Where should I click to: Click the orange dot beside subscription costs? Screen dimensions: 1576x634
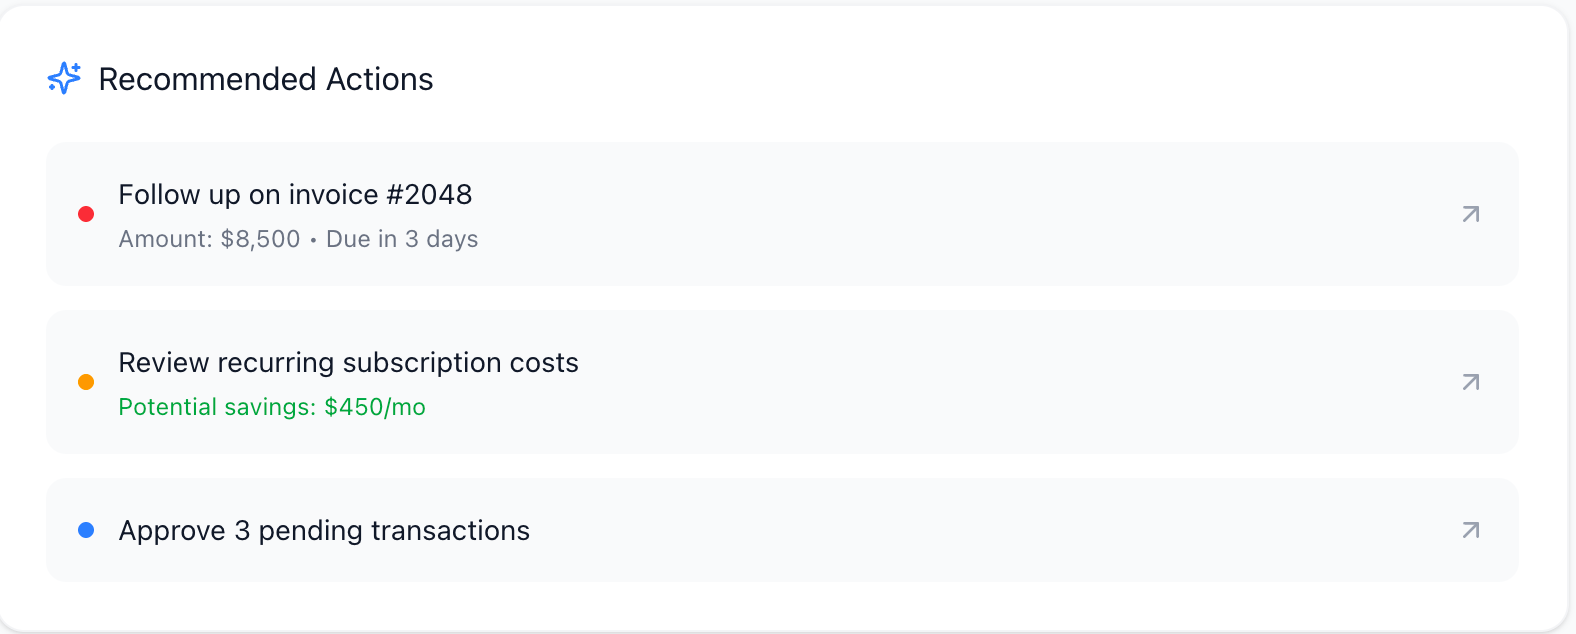pos(86,382)
